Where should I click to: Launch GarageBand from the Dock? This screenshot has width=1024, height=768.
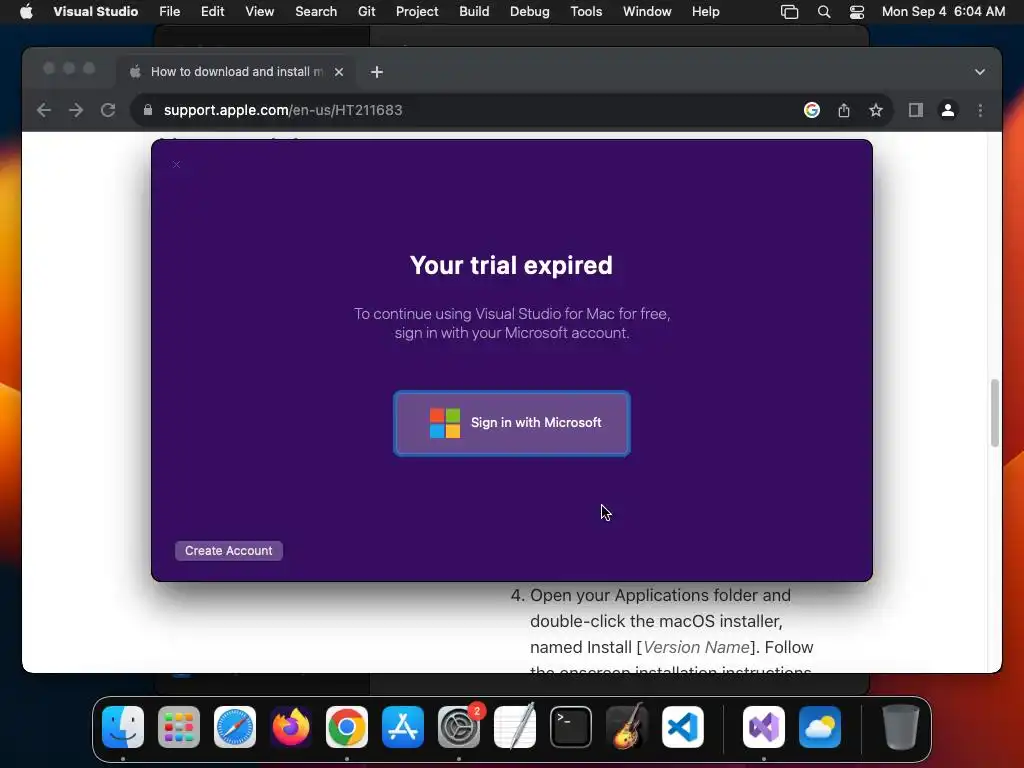point(627,727)
